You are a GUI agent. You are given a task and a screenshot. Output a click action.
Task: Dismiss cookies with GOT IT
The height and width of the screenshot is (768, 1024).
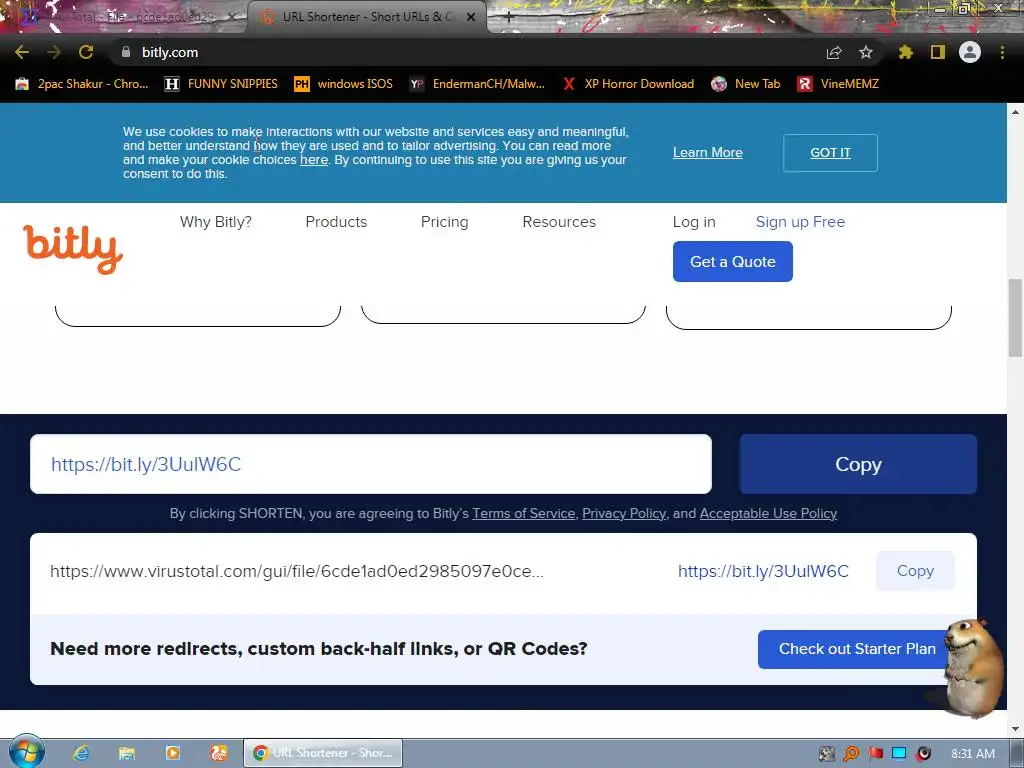point(830,153)
